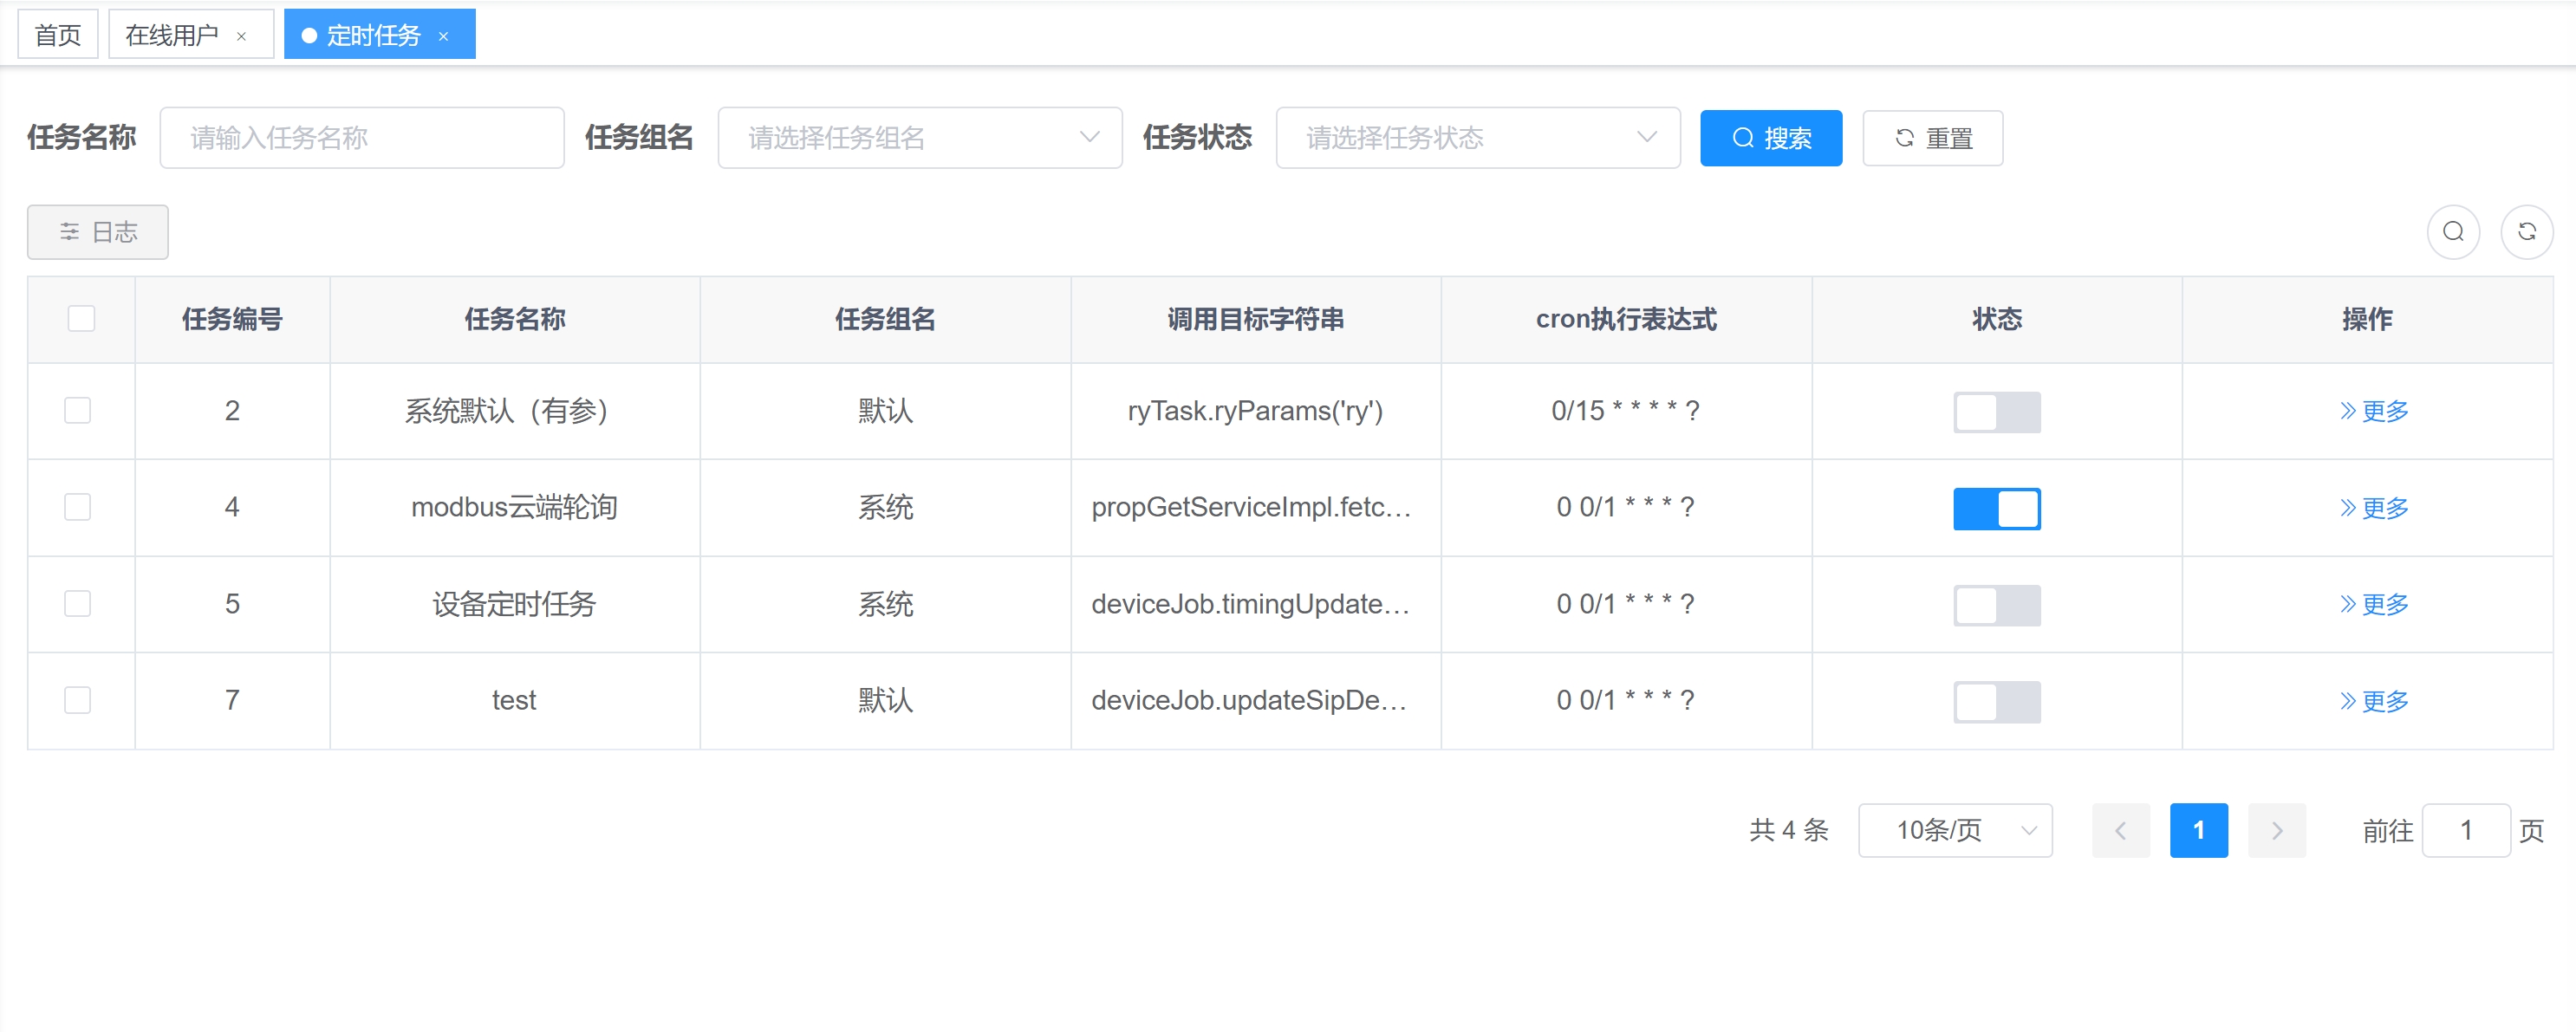Turn on the 设备定时任务 status switch
This screenshot has height=1032, width=2576.
click(1997, 605)
